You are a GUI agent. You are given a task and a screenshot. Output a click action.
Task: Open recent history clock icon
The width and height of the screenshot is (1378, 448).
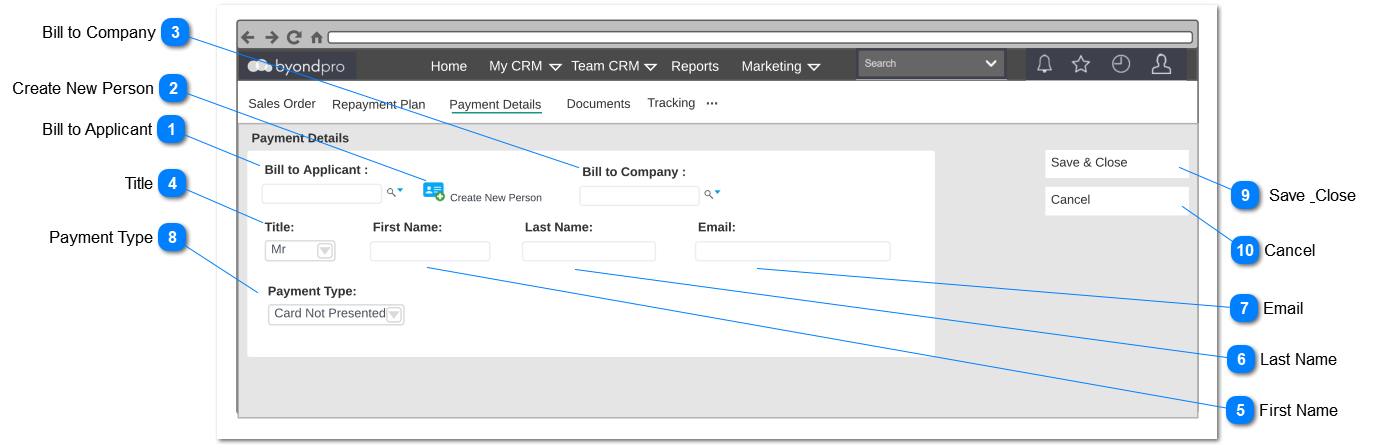(x=1121, y=64)
